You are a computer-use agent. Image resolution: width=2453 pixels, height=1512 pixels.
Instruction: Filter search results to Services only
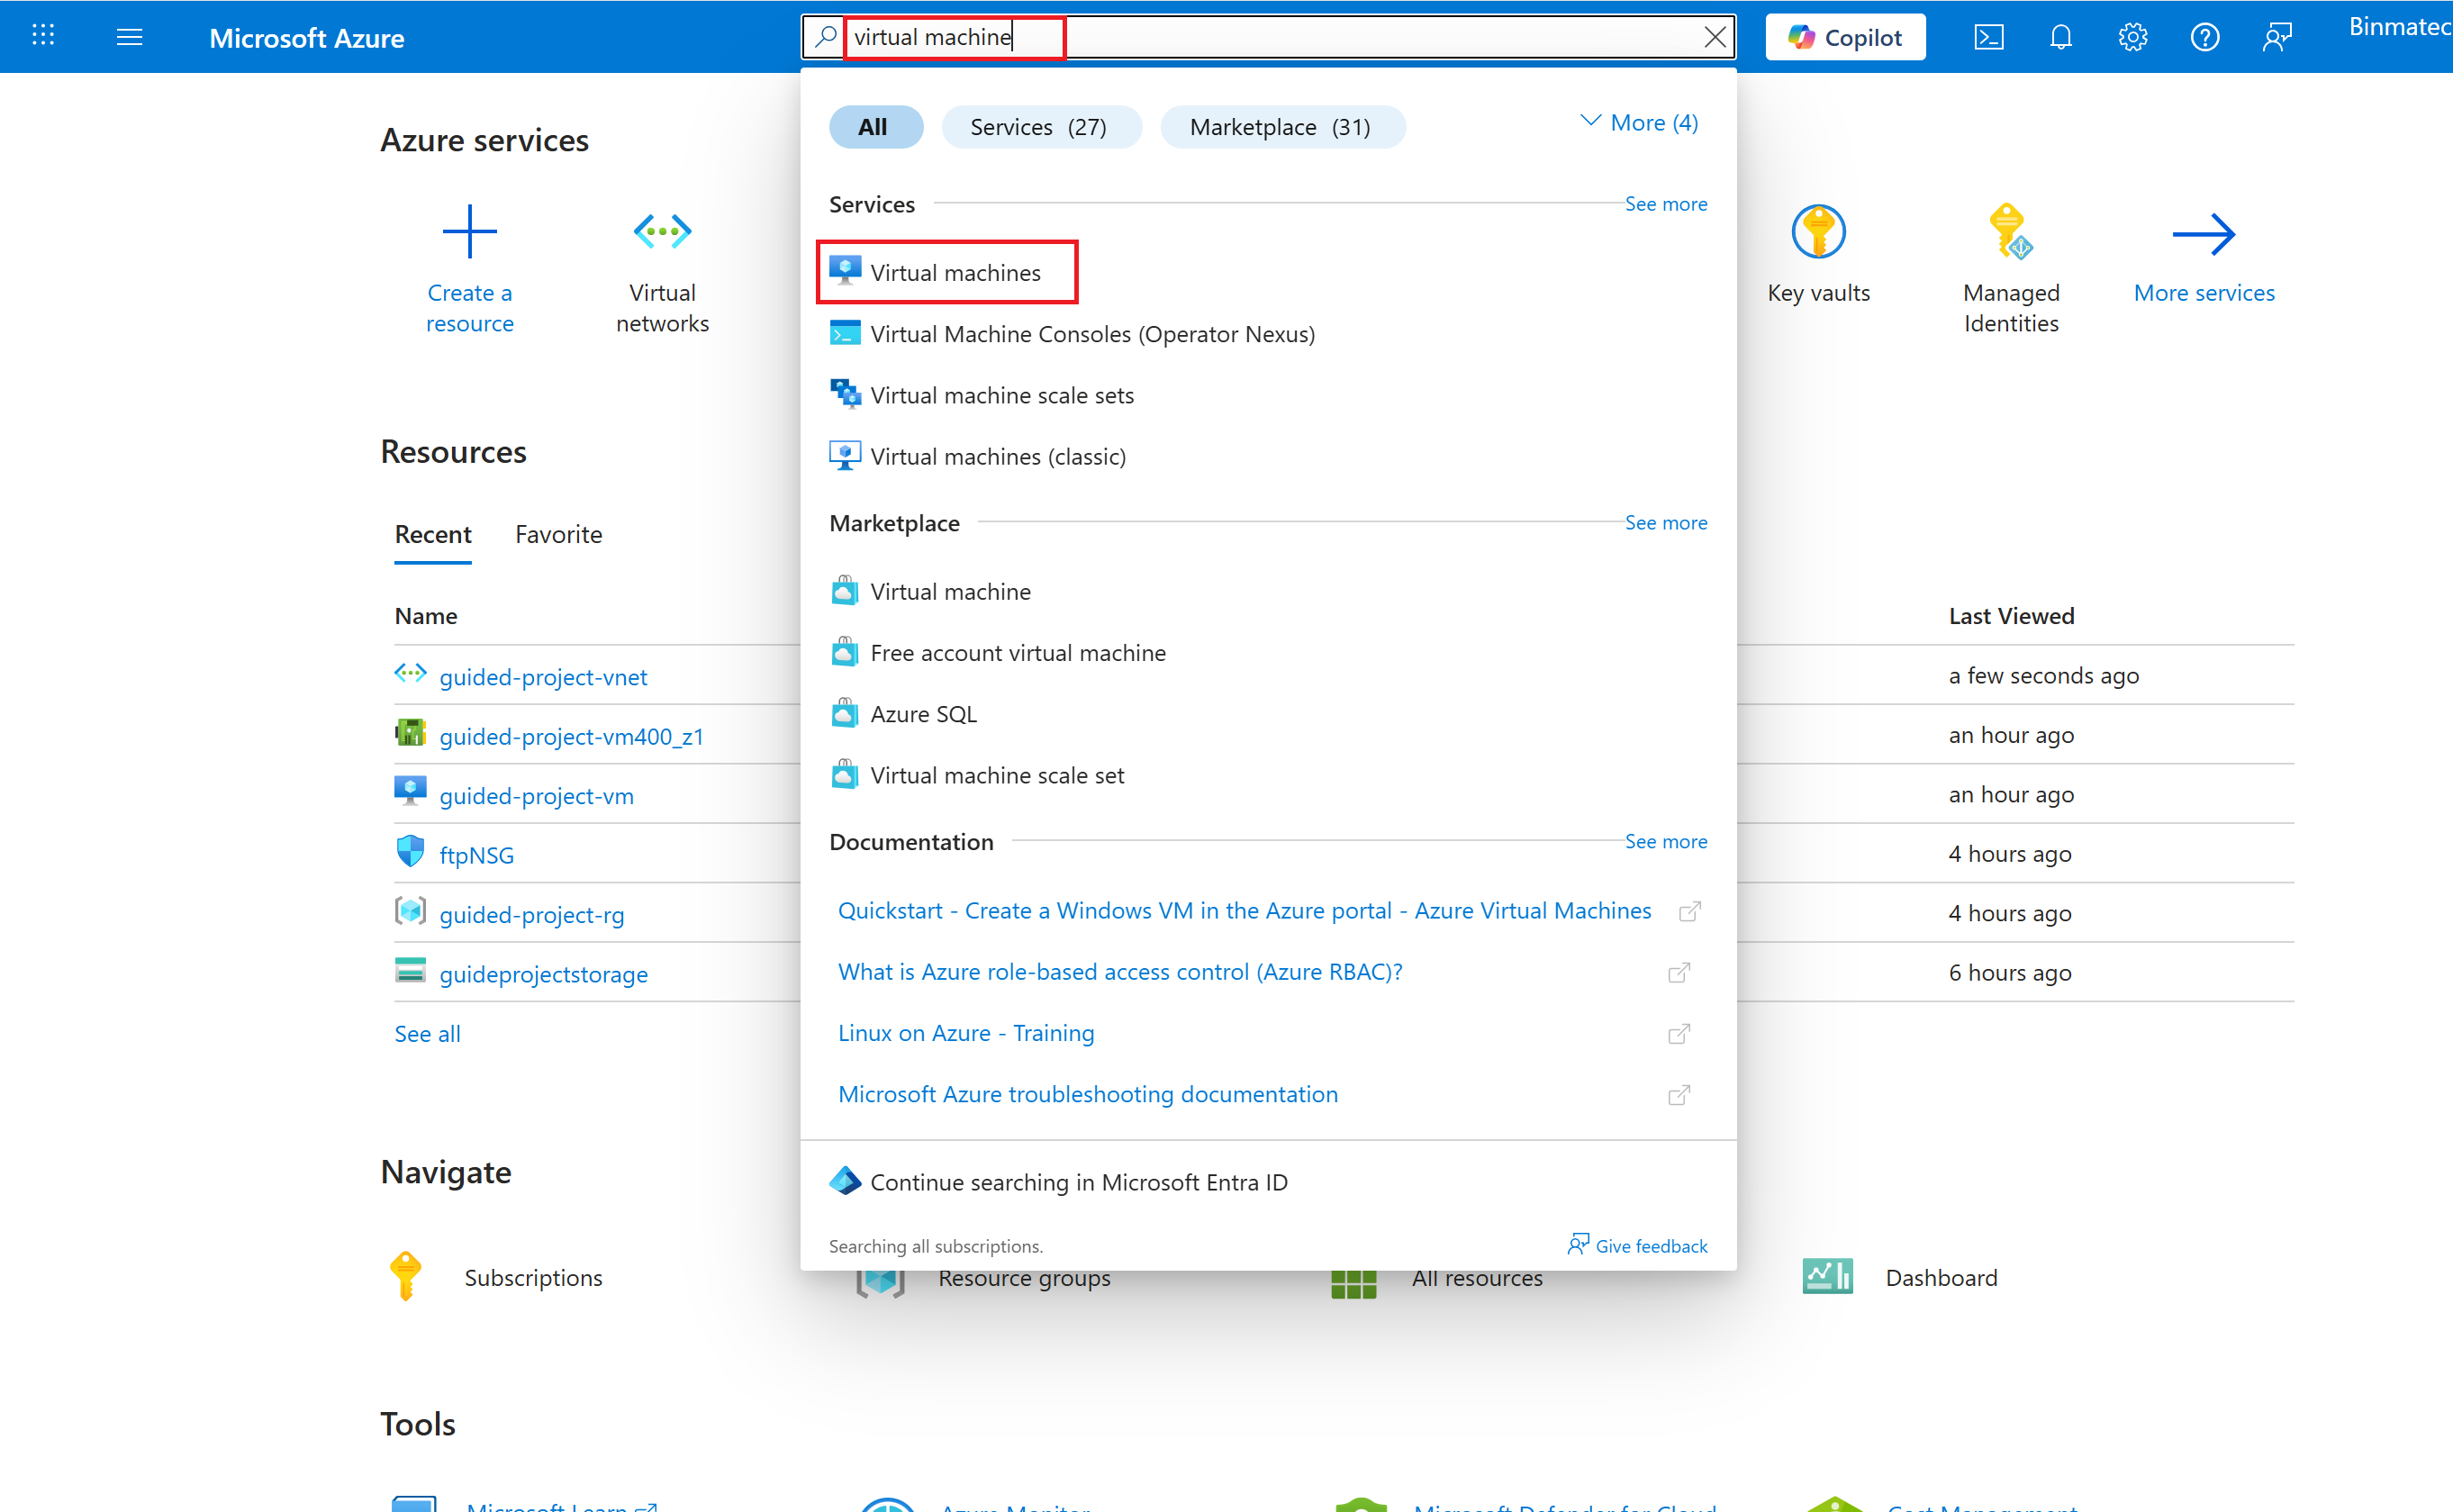tap(1040, 126)
